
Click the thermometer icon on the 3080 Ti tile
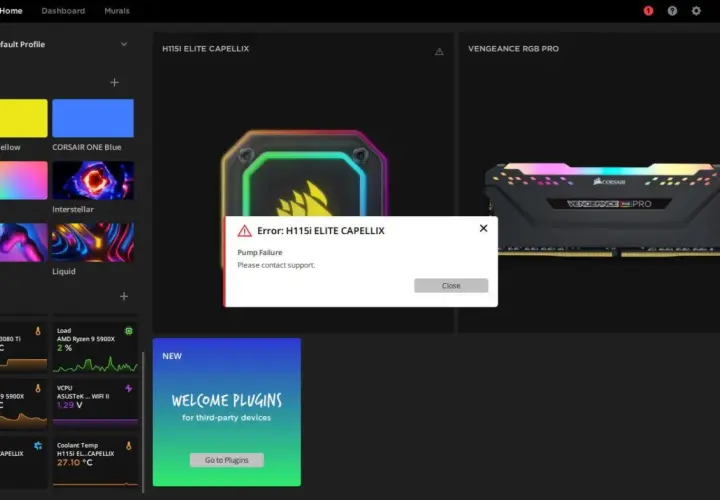38,331
